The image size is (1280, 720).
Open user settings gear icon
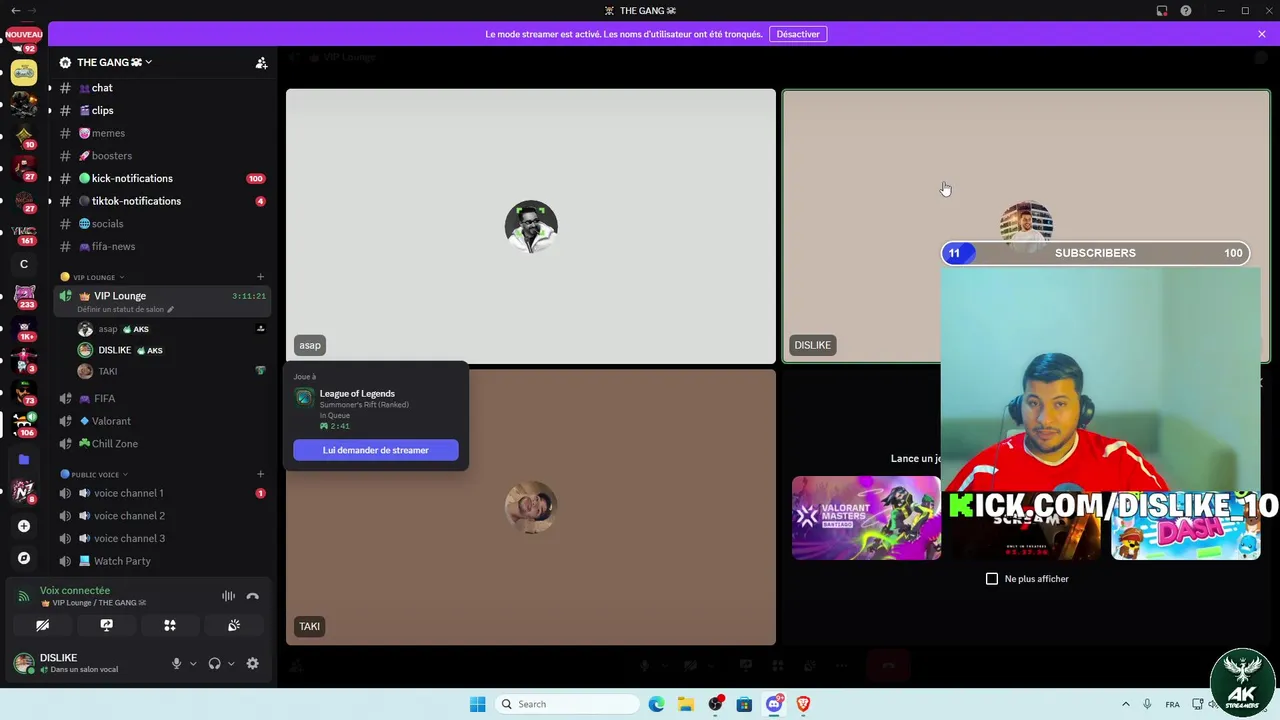[x=253, y=663]
